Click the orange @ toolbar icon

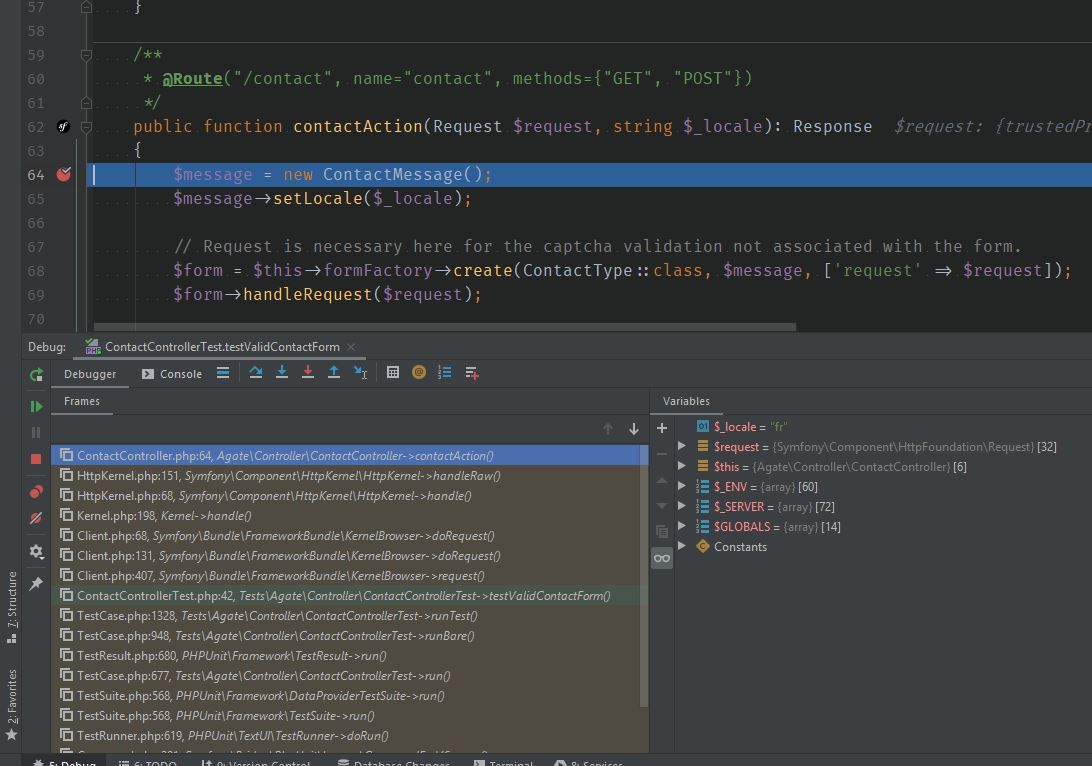click(419, 373)
